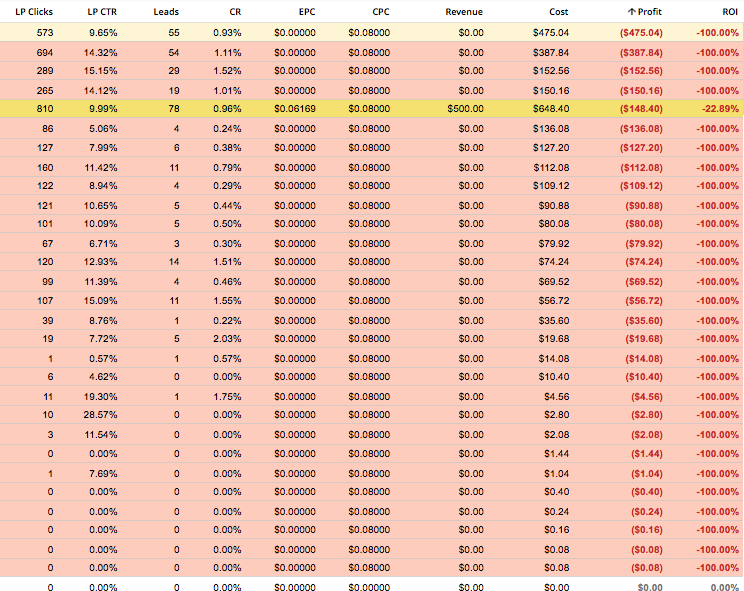
Task: Click the 19.30% LP CTR cell
Action: pos(100,397)
